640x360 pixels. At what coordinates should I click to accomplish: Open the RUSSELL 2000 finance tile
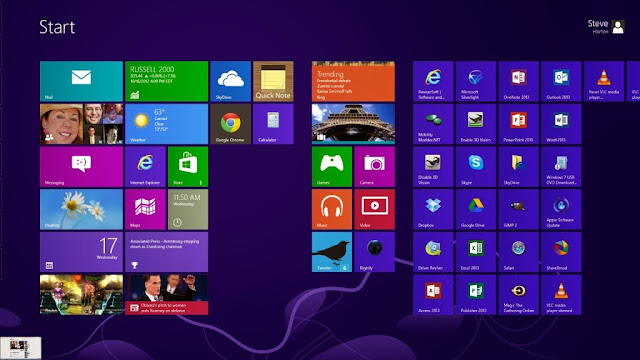click(167, 81)
